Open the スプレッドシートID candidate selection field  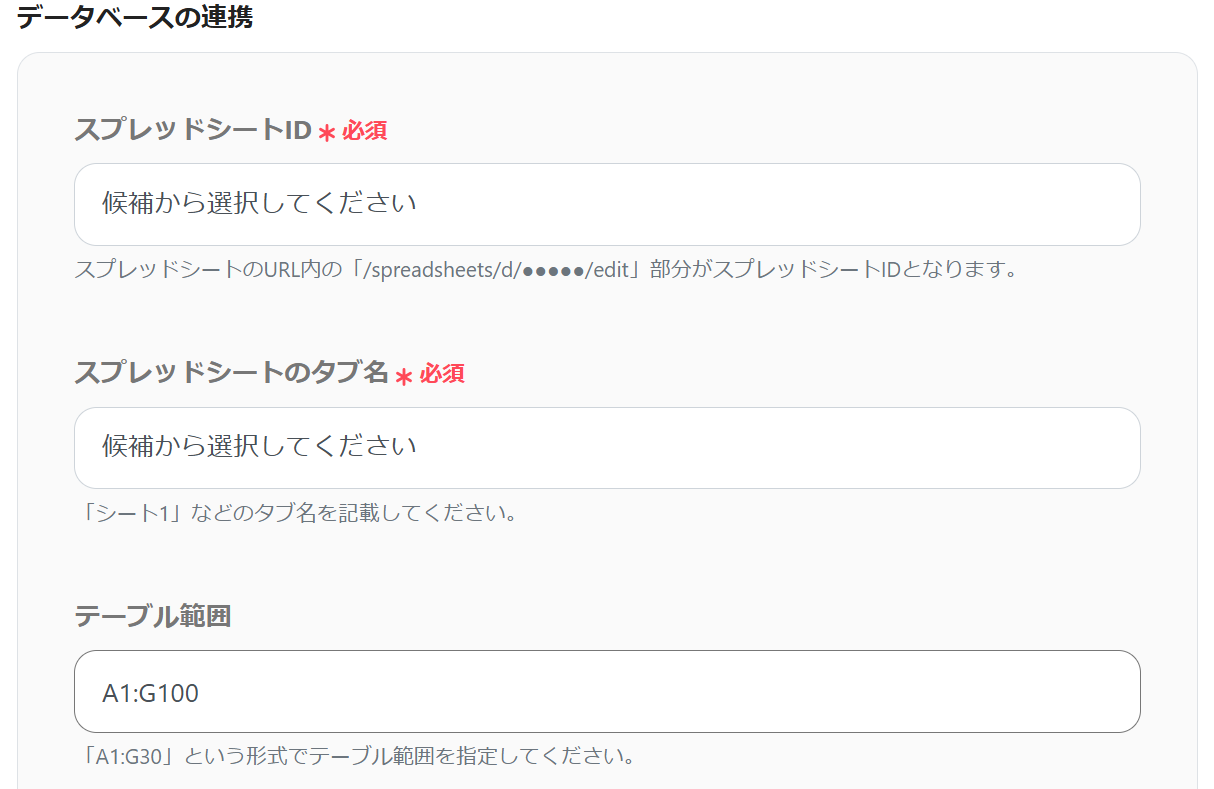[607, 204]
